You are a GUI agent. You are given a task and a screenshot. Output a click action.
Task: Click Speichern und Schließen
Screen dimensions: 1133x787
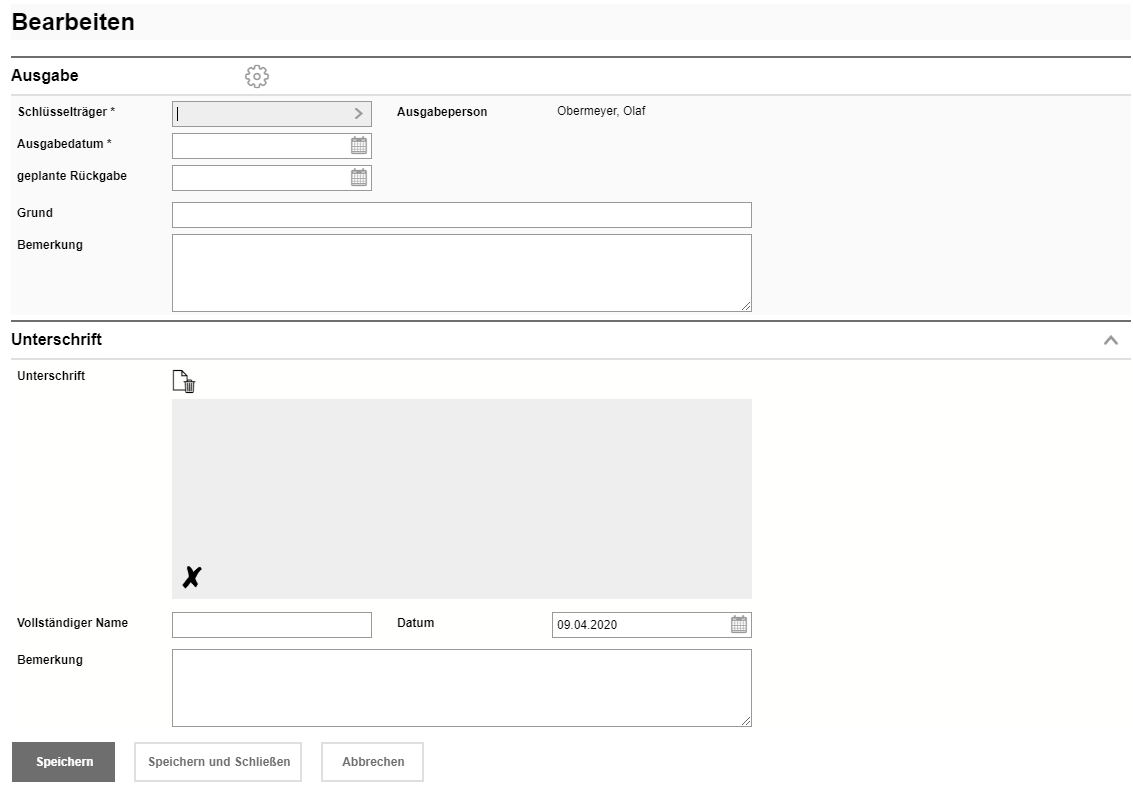219,762
